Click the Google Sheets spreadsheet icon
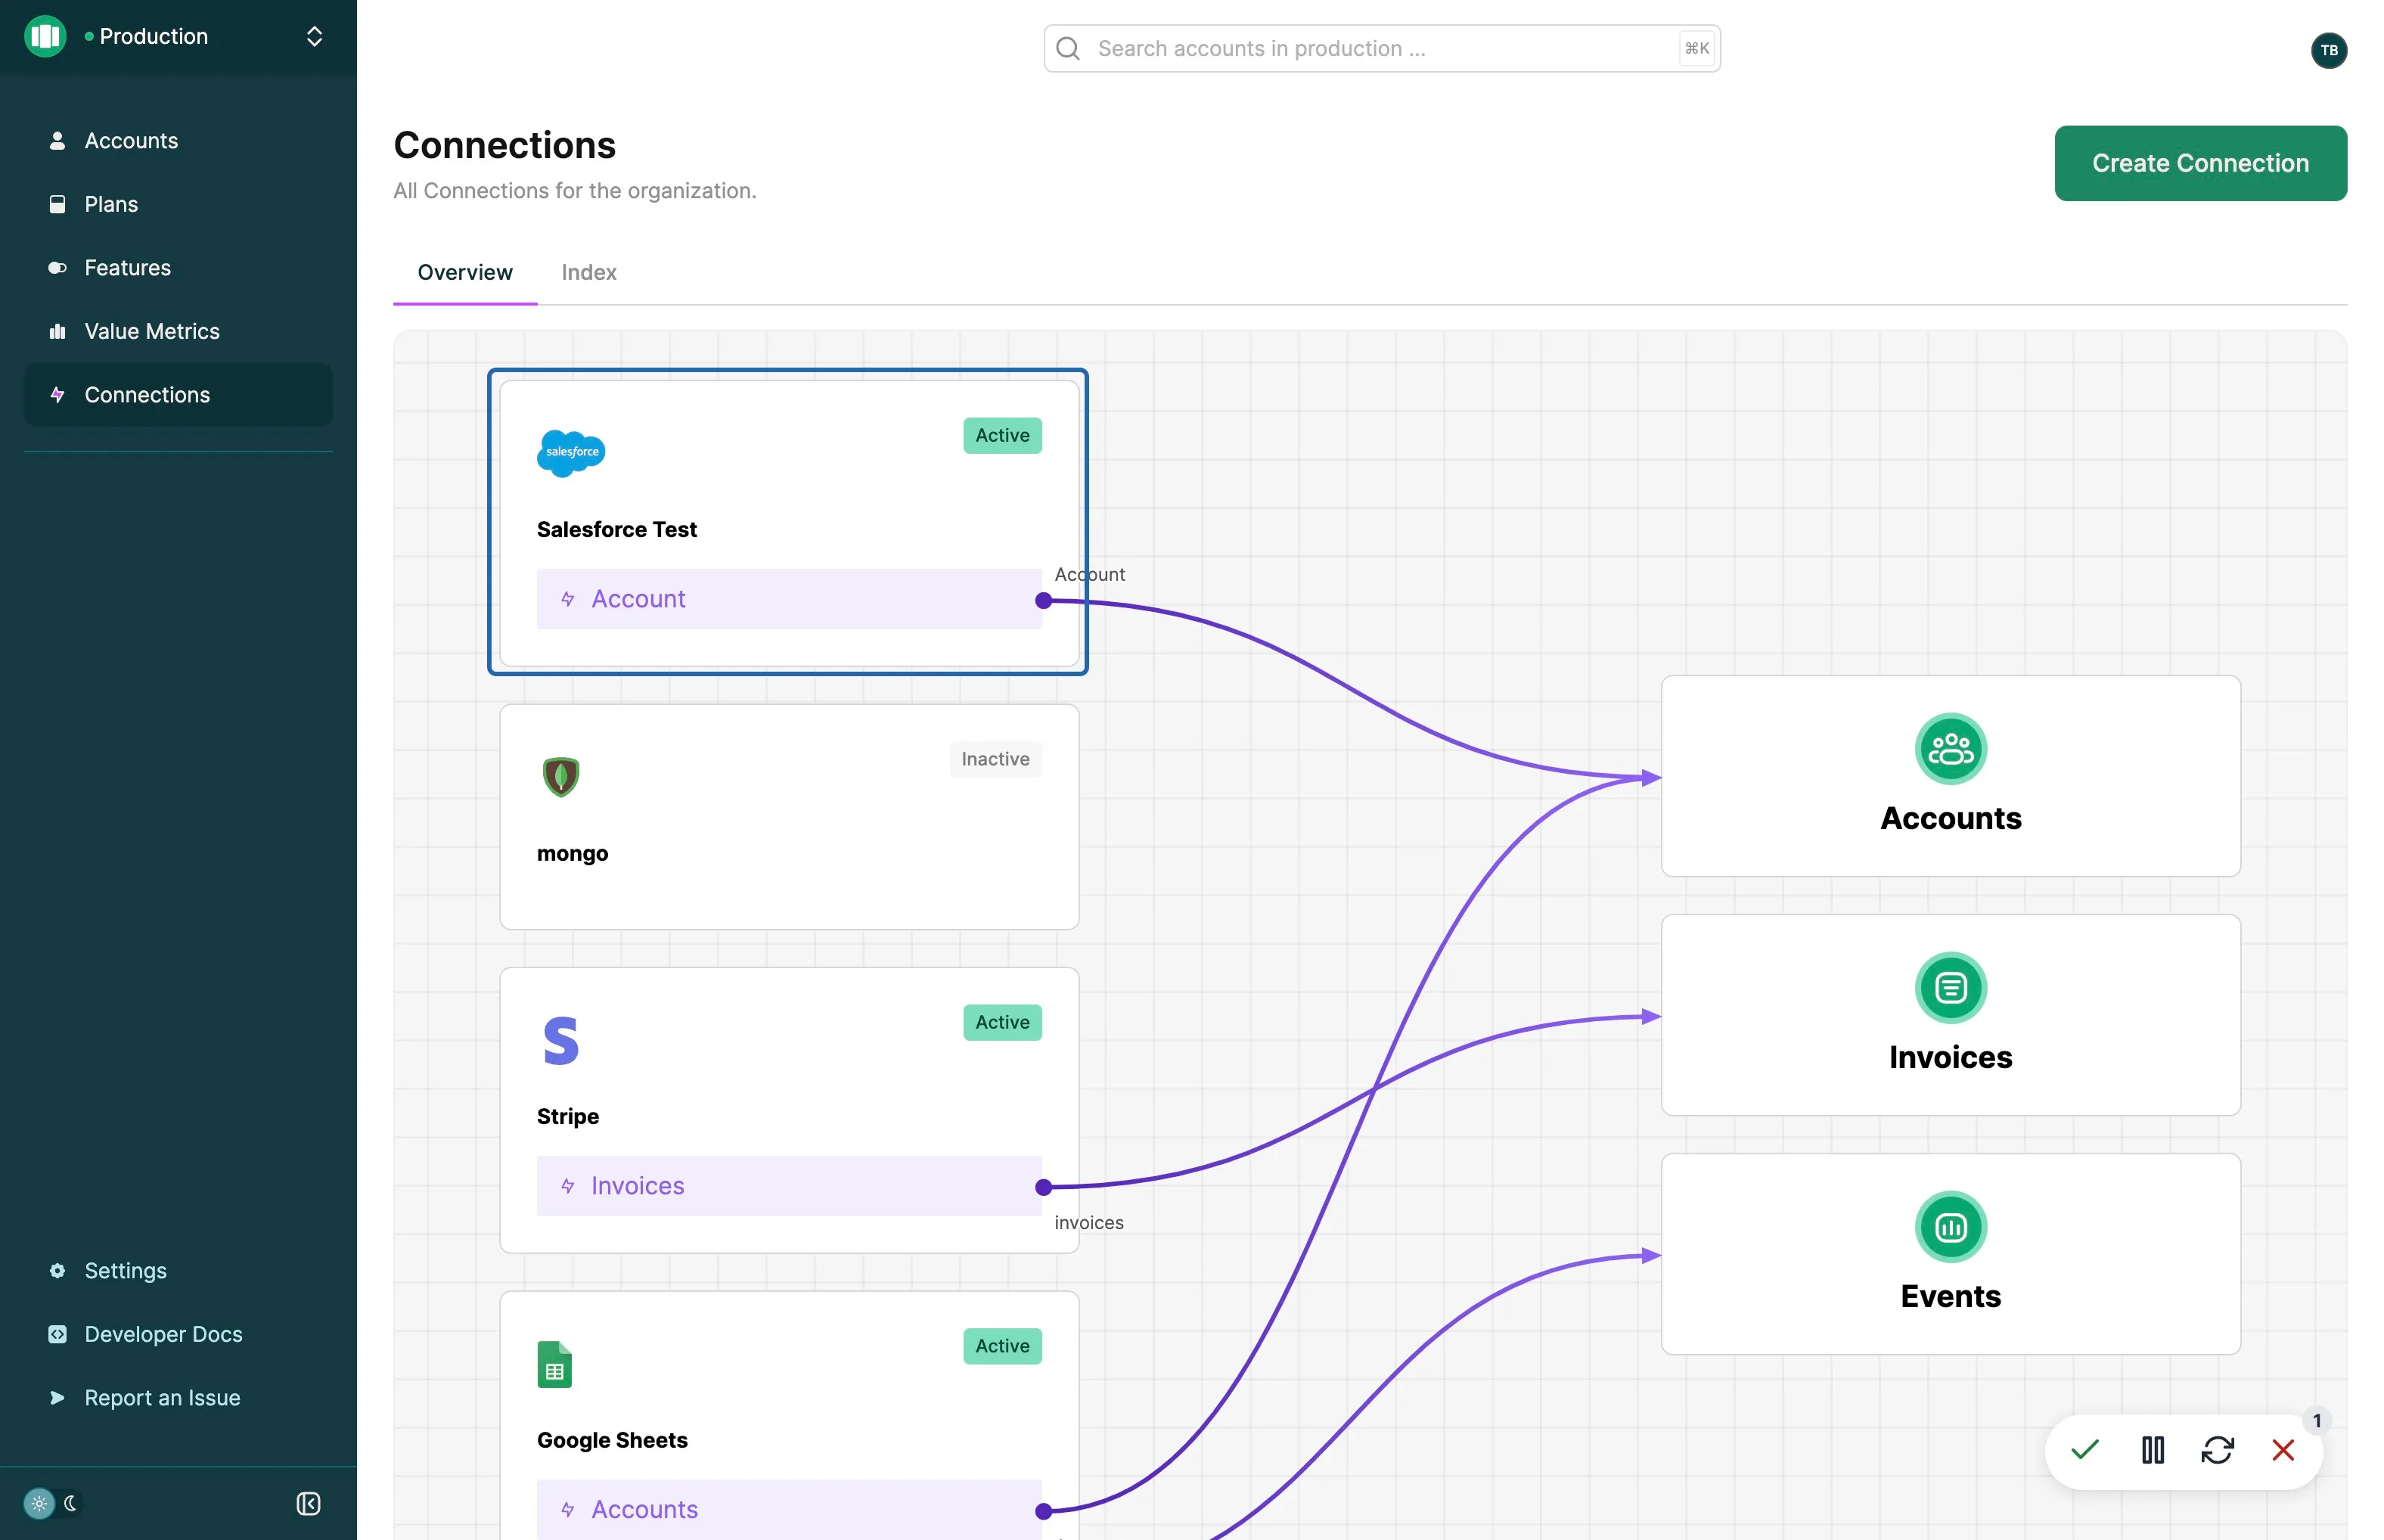The image size is (2384, 1540). point(555,1364)
